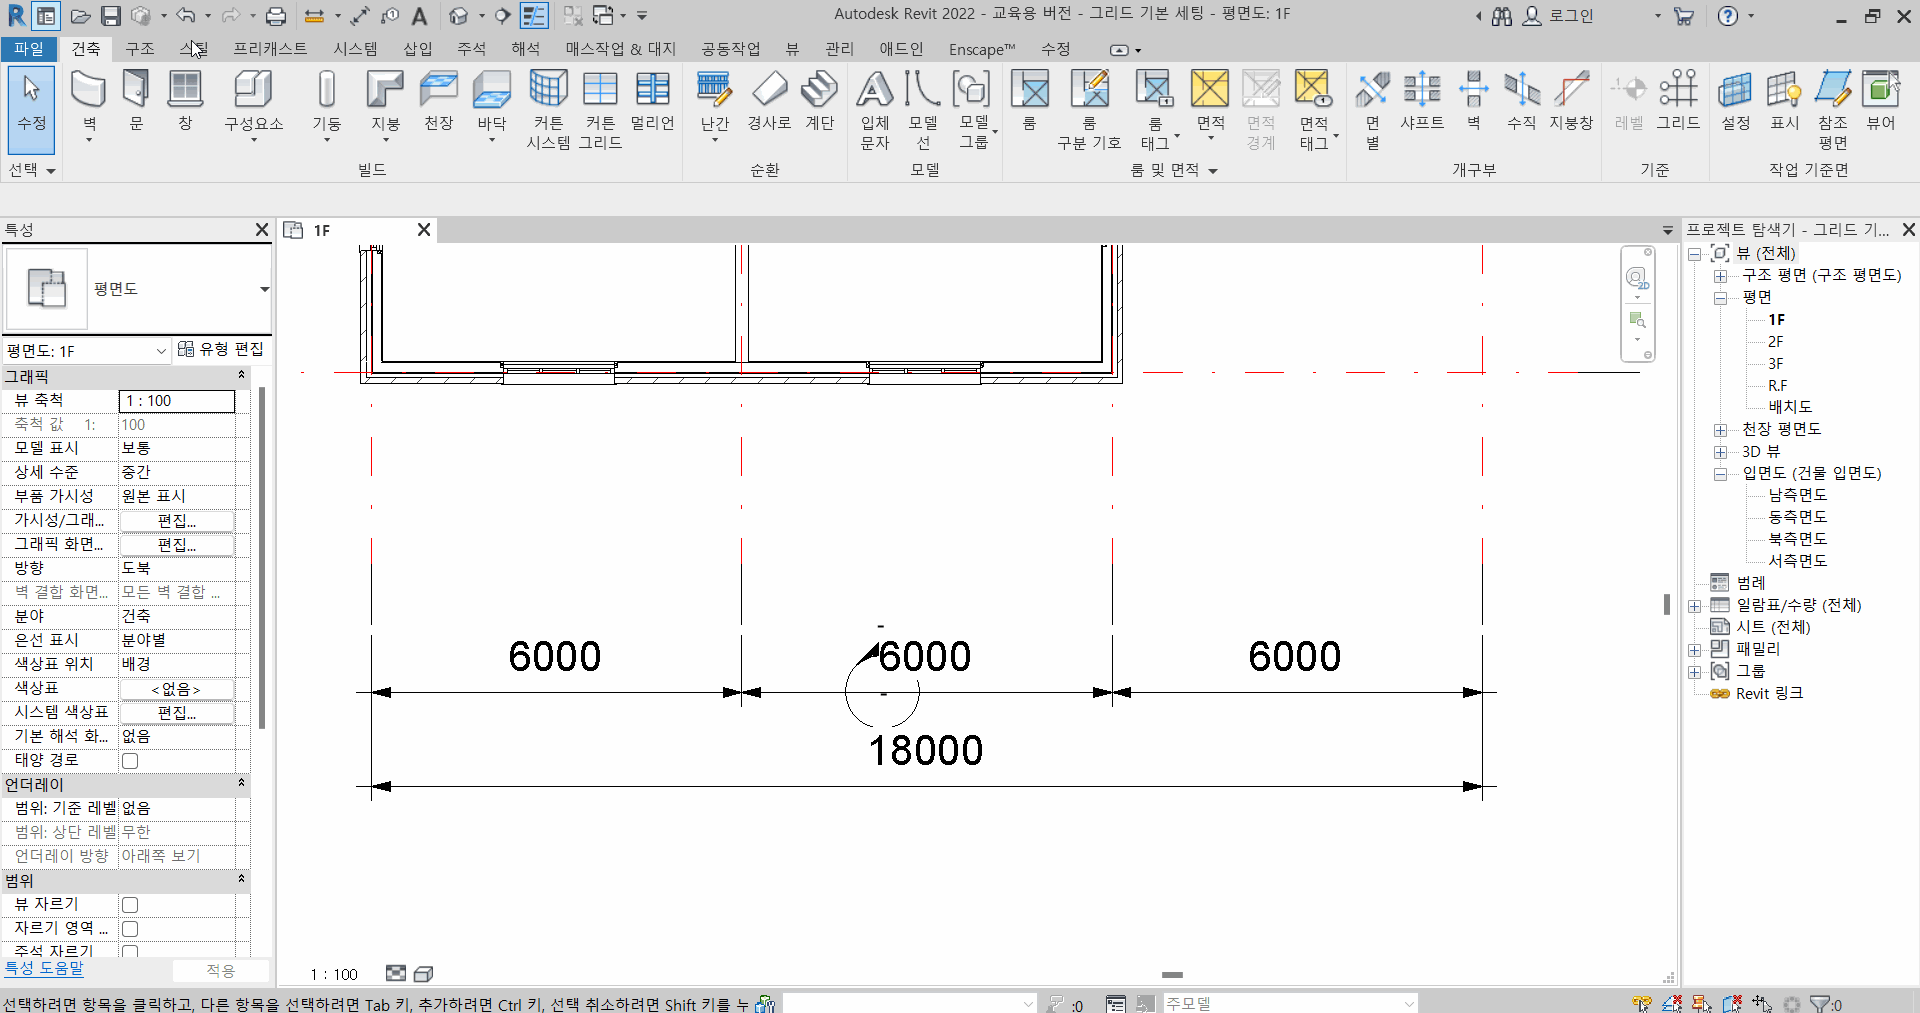This screenshot has height=1013, width=1920.
Task: Open the Component (구성요소) tool
Action: 253,104
